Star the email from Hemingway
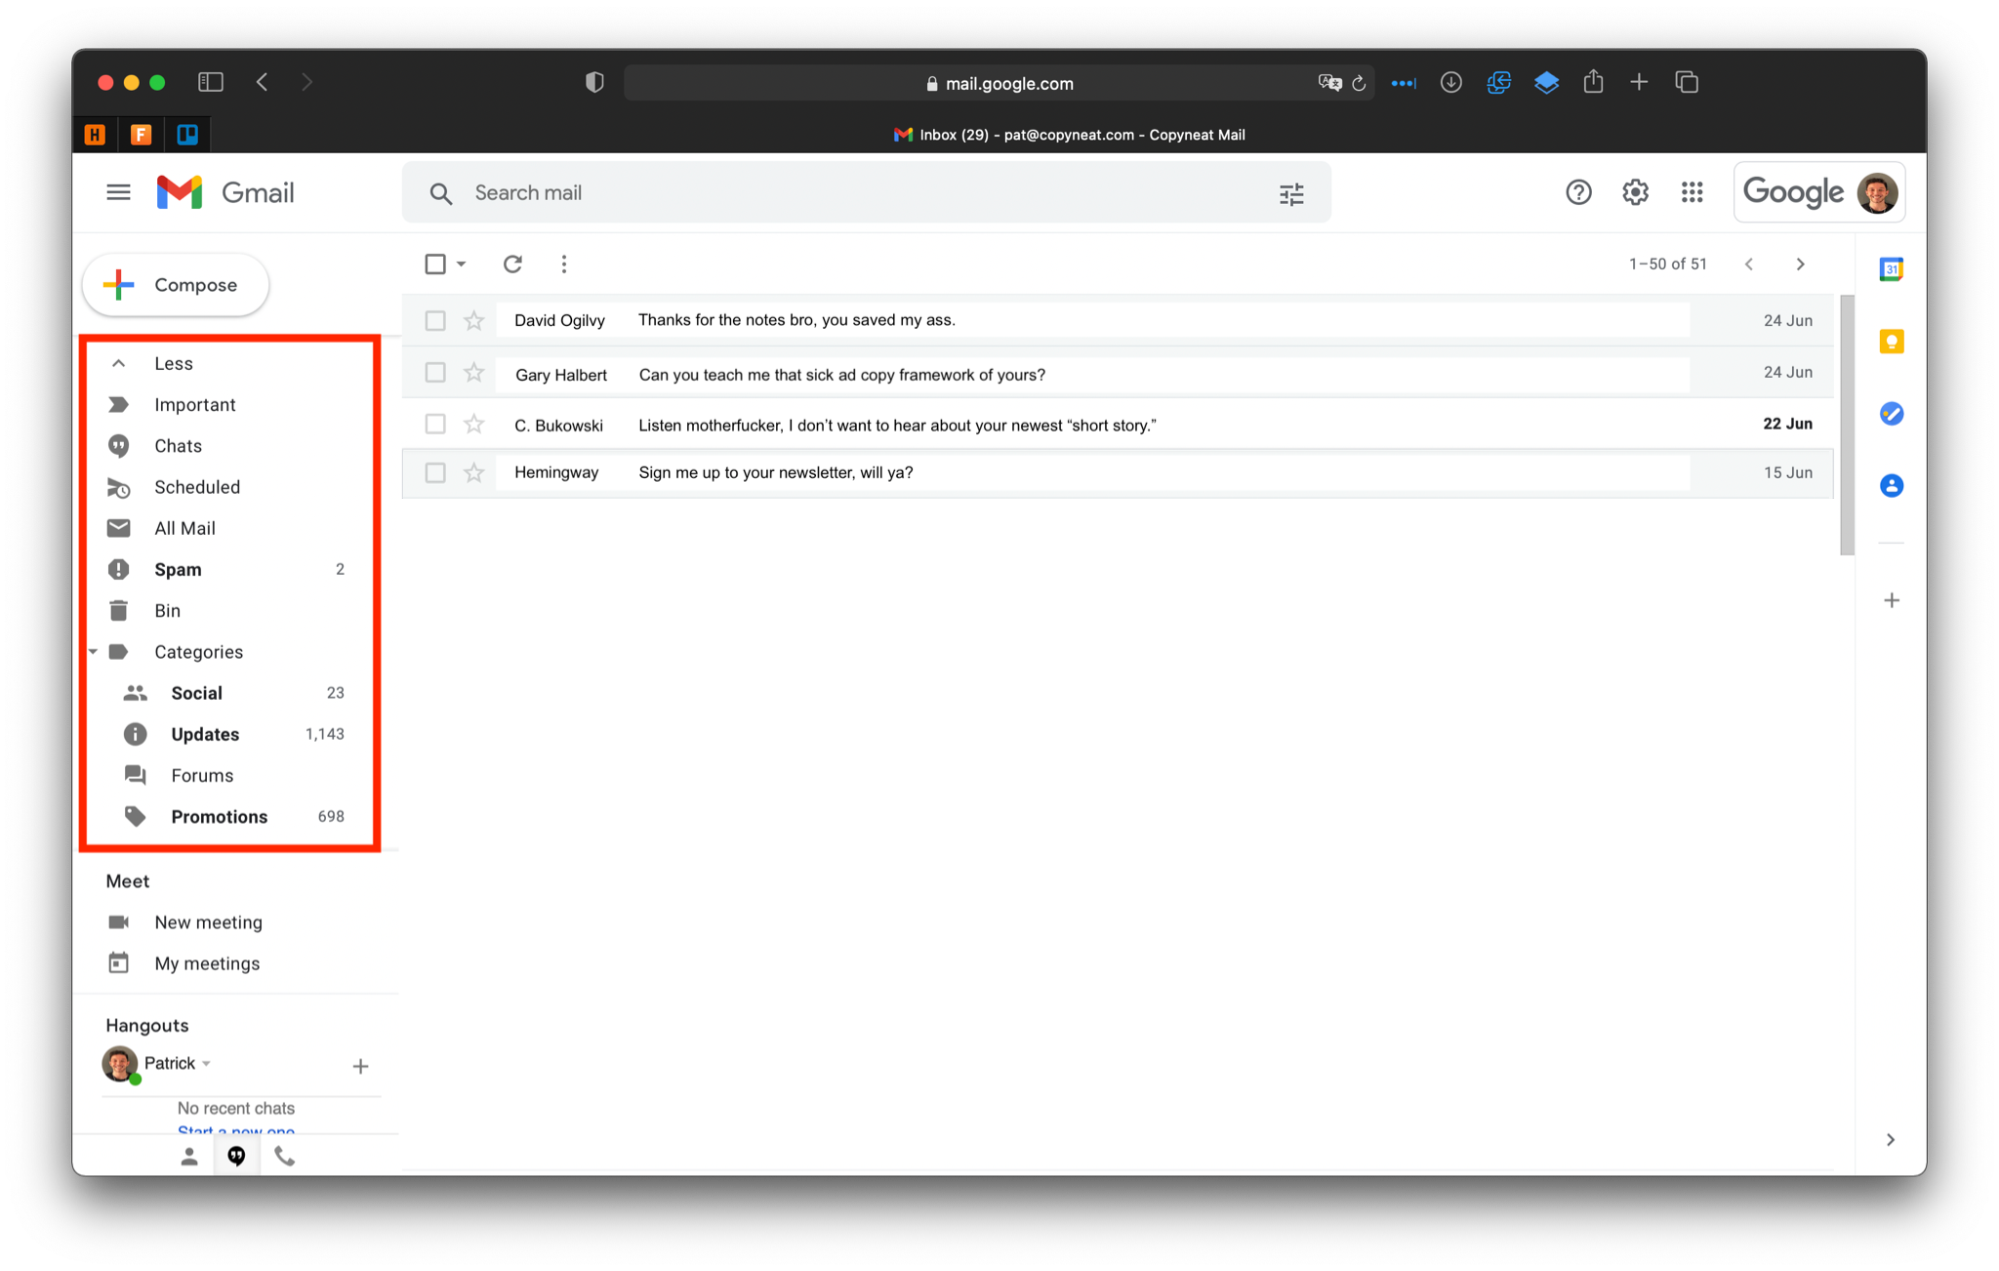This screenshot has width=1999, height=1271. click(x=474, y=473)
